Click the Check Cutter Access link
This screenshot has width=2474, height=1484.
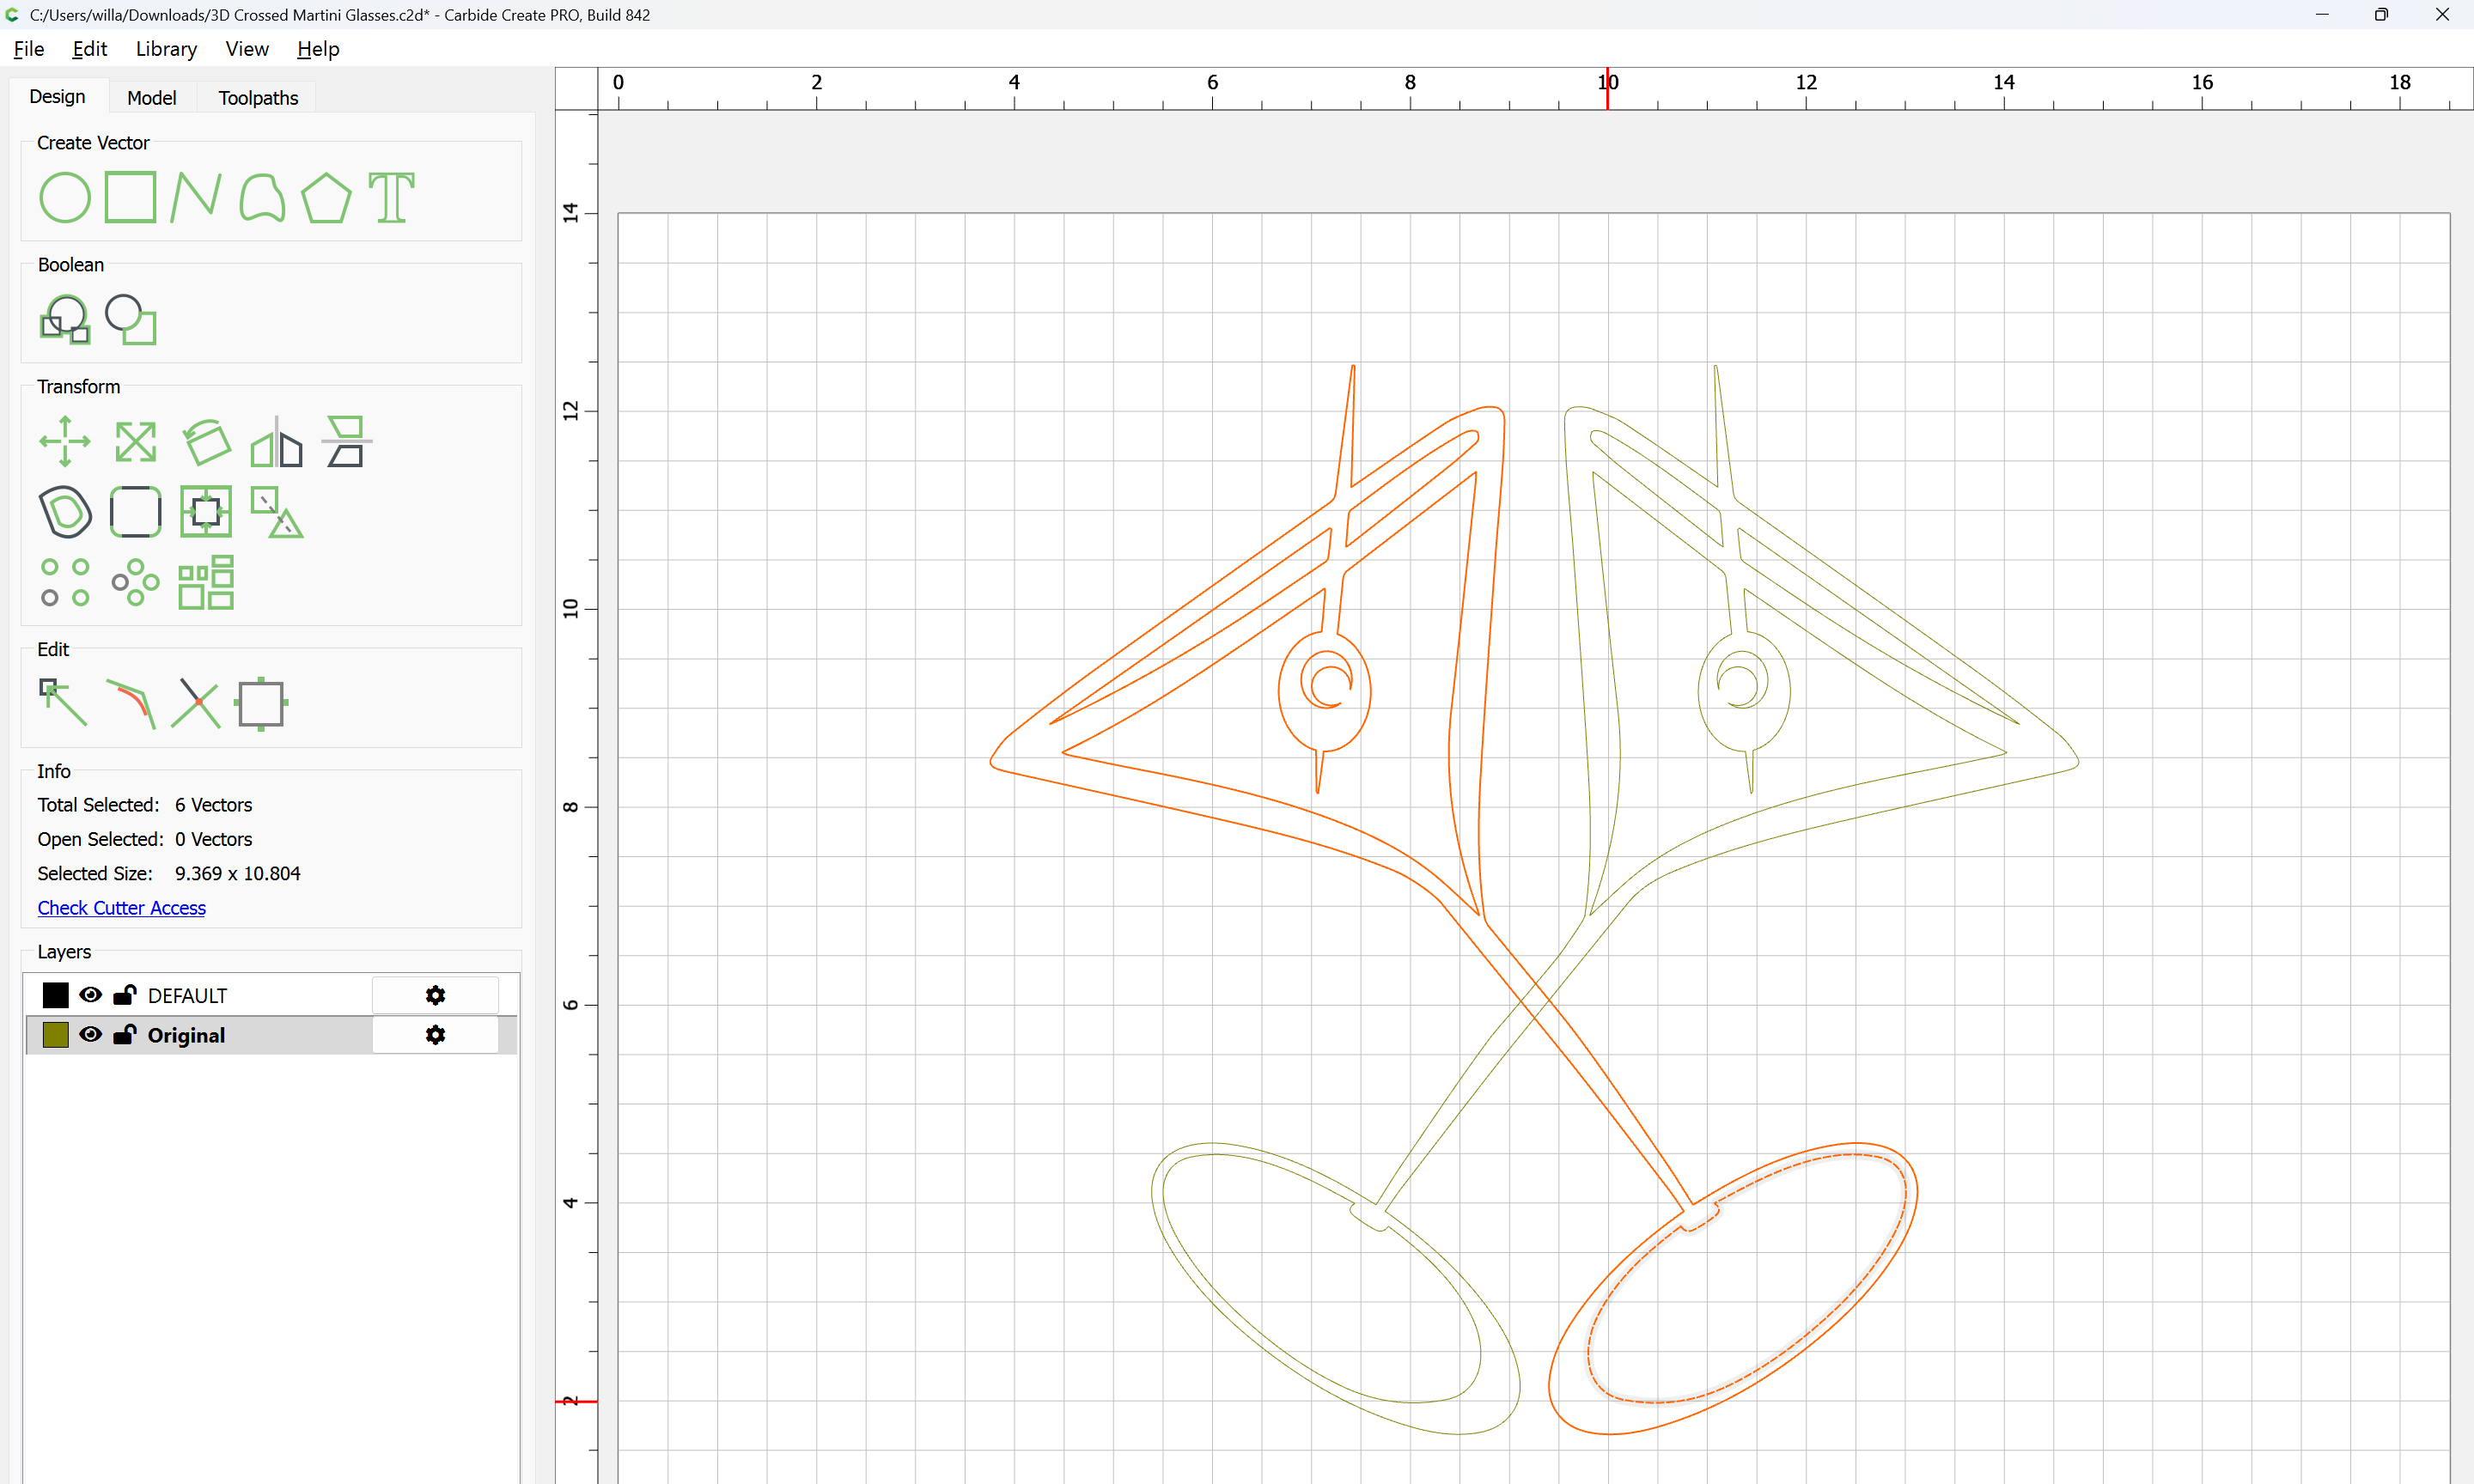[x=121, y=908]
